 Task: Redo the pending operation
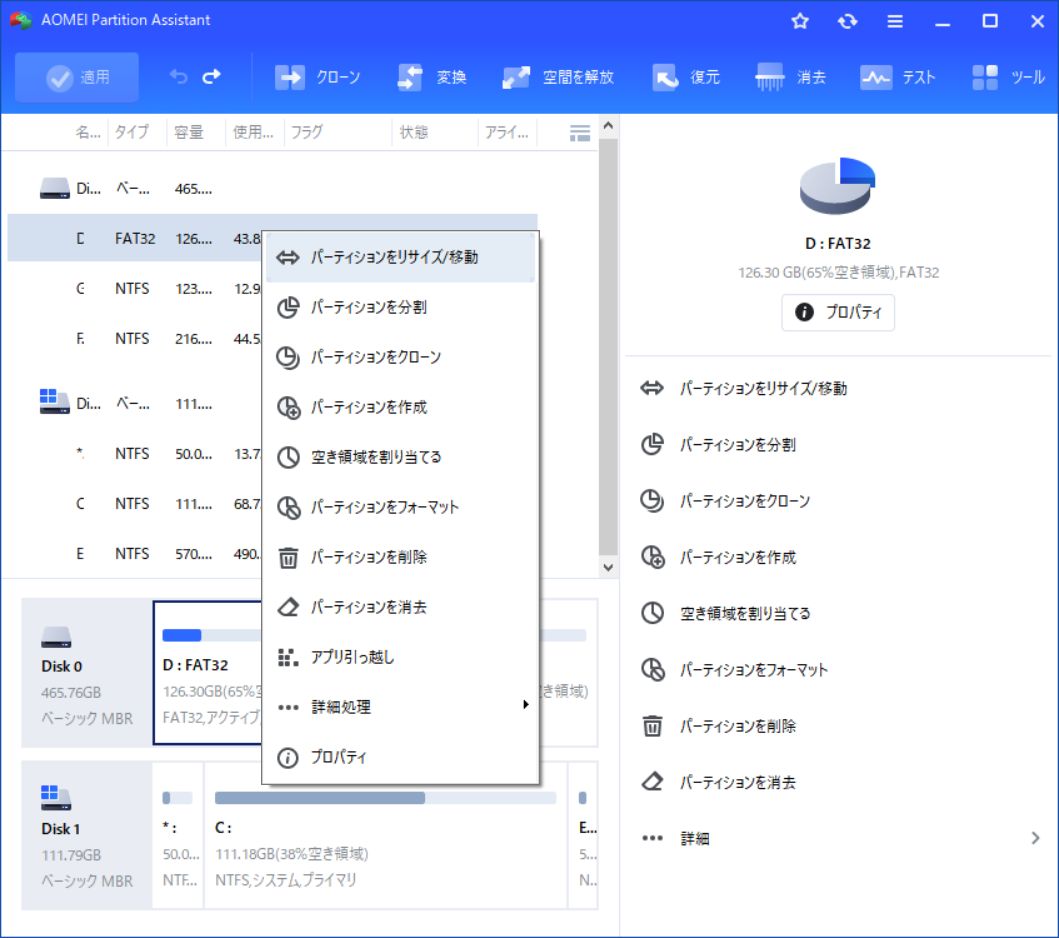211,77
